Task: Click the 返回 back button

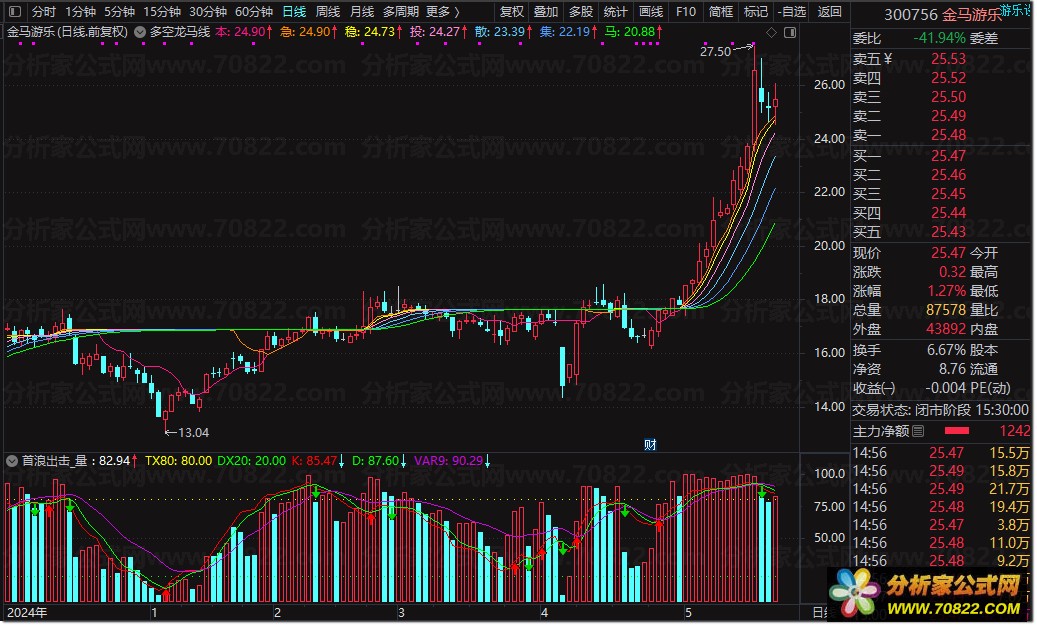Action: tap(829, 11)
